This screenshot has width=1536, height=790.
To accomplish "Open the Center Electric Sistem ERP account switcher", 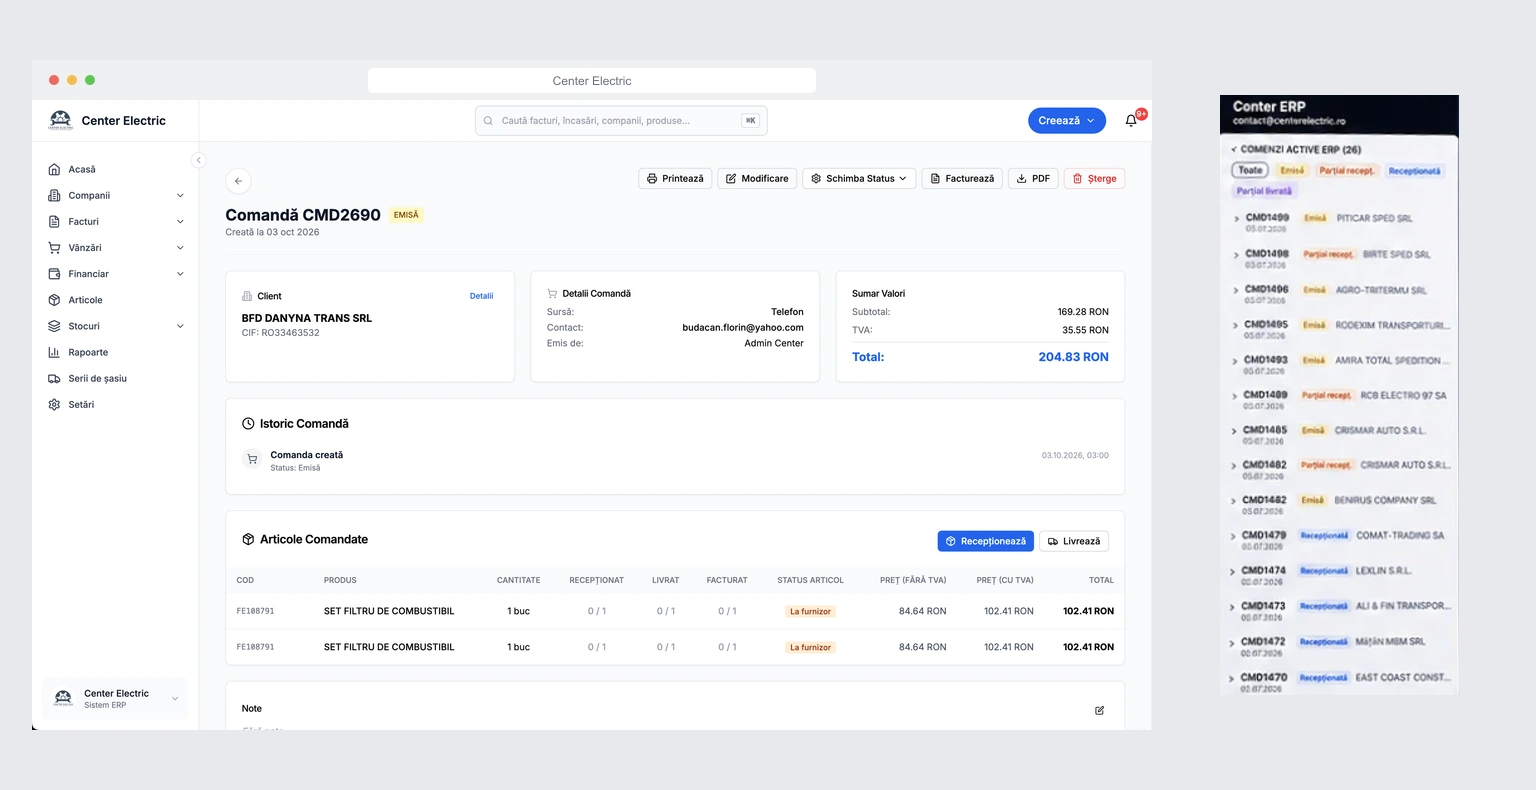I will coord(115,698).
